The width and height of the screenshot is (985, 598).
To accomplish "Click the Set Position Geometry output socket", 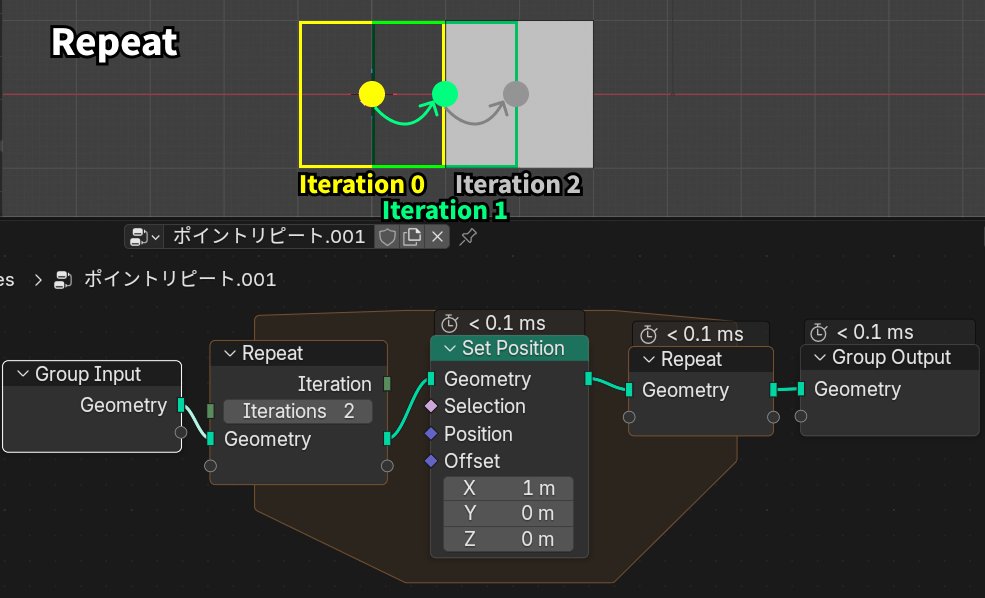I will (x=588, y=379).
